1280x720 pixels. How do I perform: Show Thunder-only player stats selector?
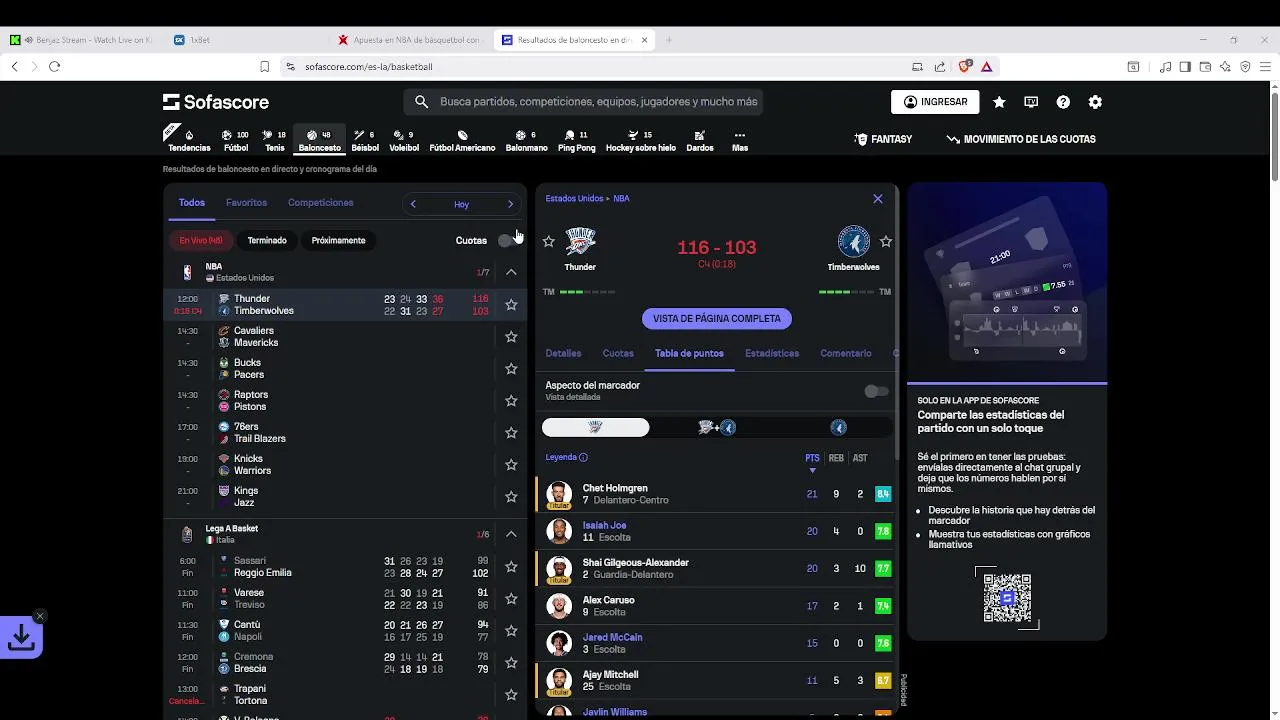tap(596, 428)
